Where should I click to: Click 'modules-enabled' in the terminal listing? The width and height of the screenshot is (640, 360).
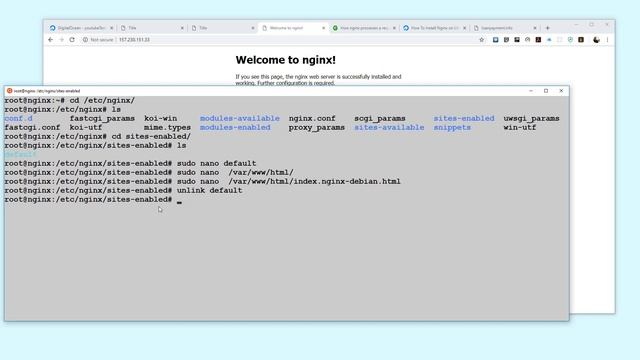[235, 127]
